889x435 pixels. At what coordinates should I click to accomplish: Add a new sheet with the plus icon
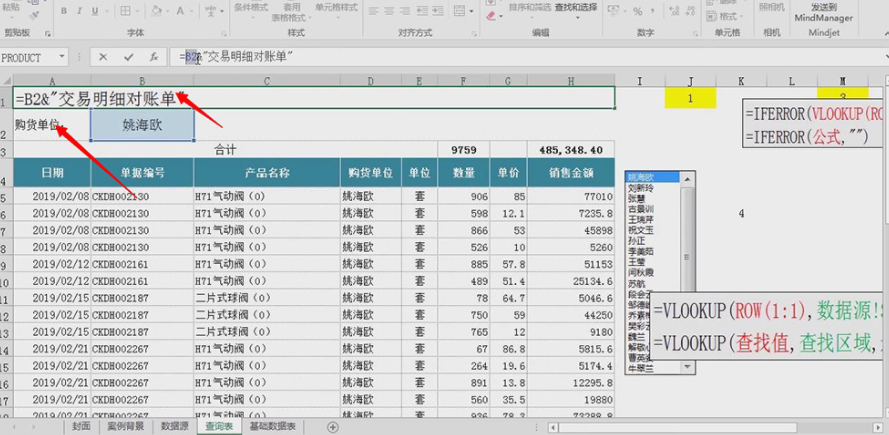tap(333, 426)
